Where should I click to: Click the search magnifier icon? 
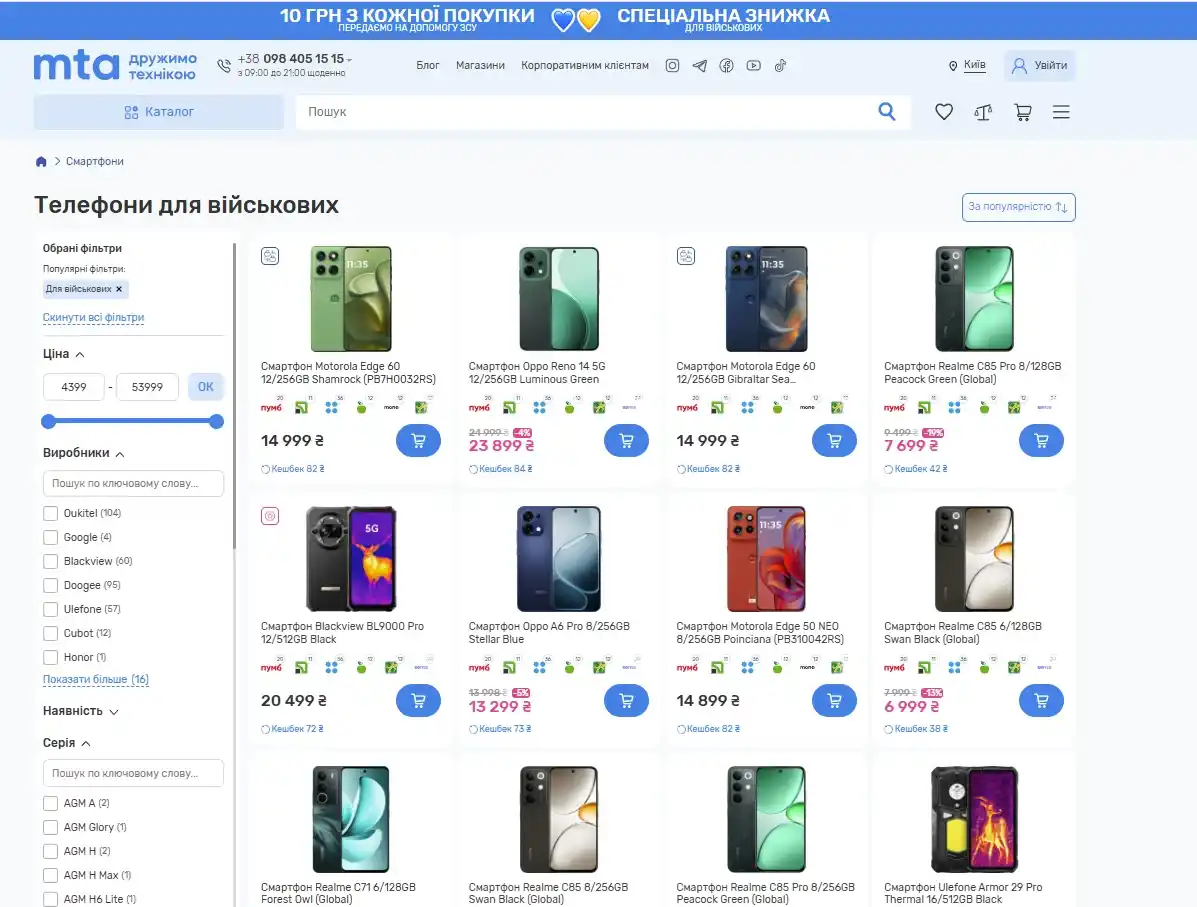coord(886,111)
